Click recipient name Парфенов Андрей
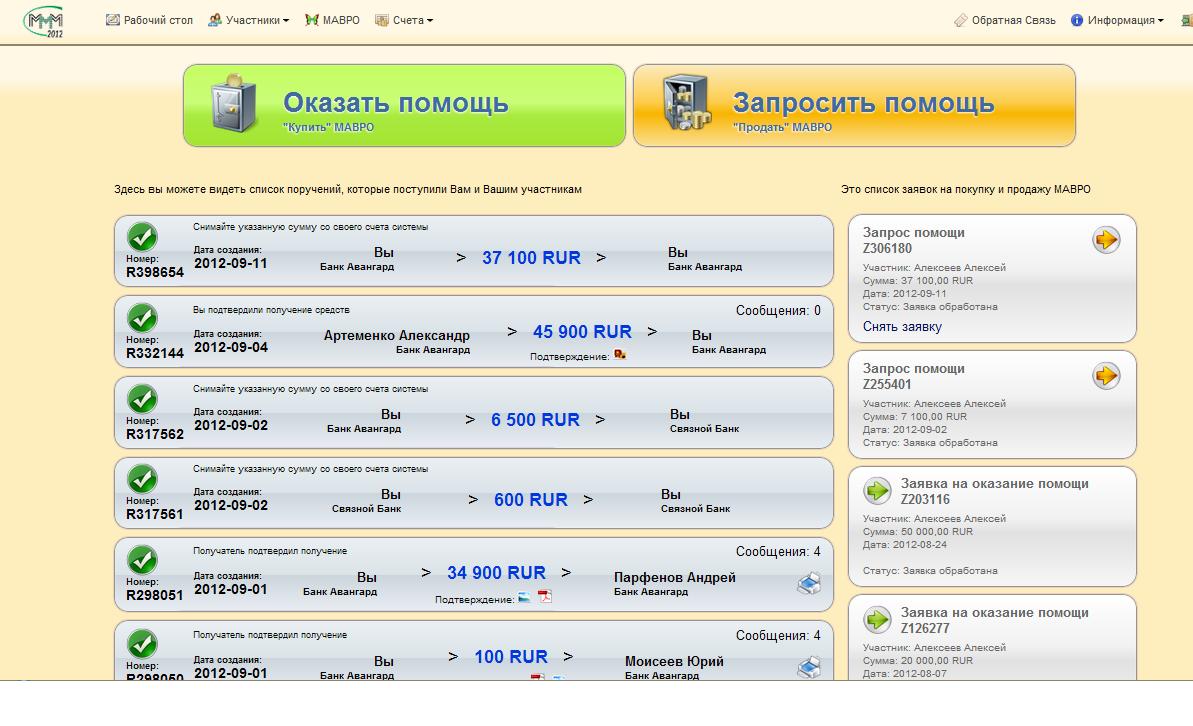This screenshot has height=726, width=1193. tap(675, 578)
